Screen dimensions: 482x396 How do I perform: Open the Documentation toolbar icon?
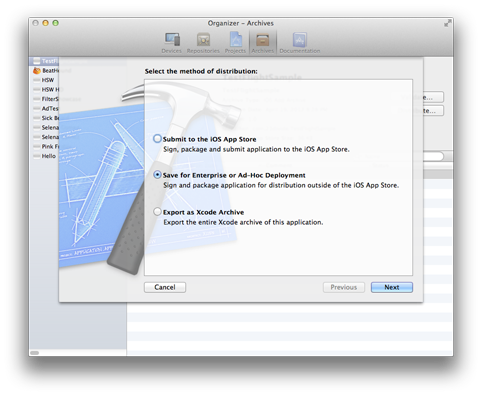coord(300,43)
